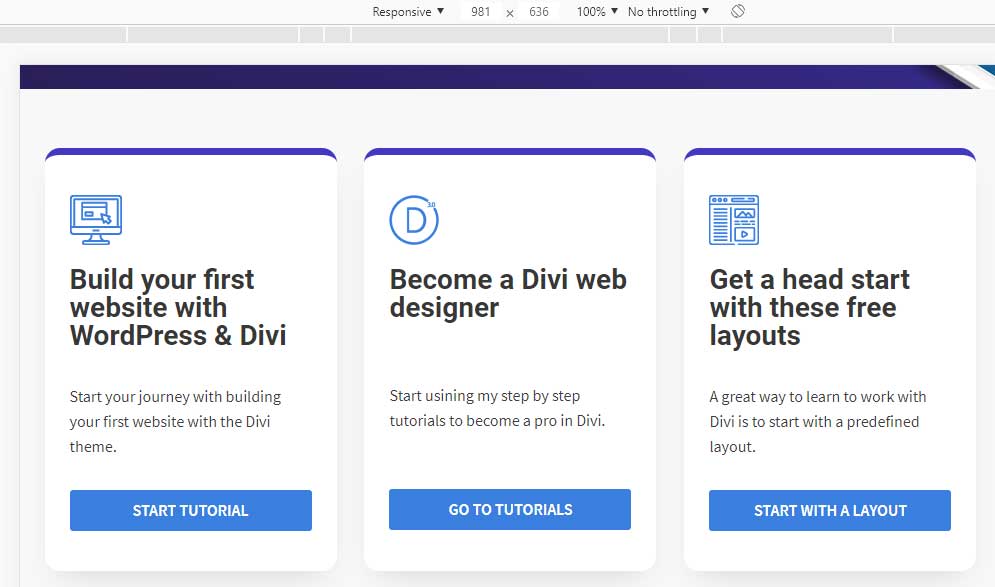This screenshot has height=587, width=995.
Task: Click text Start your journey with building
Action: pyautogui.click(x=175, y=397)
